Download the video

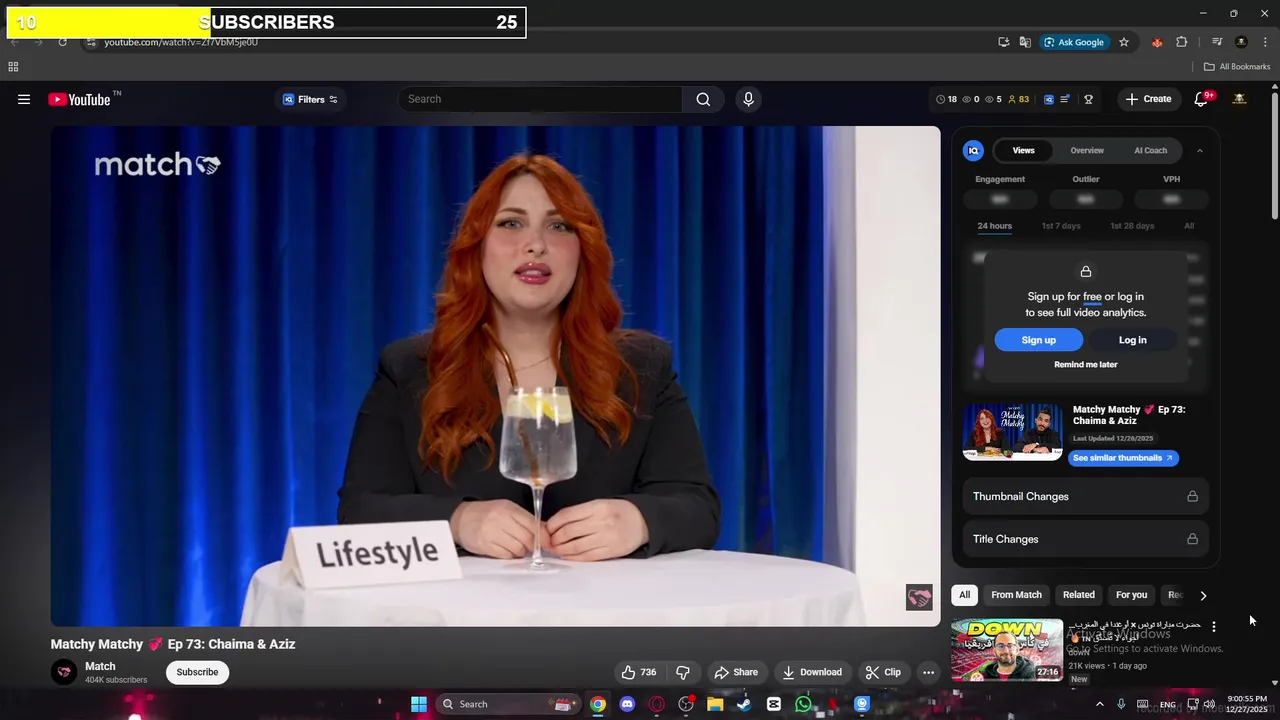point(811,672)
